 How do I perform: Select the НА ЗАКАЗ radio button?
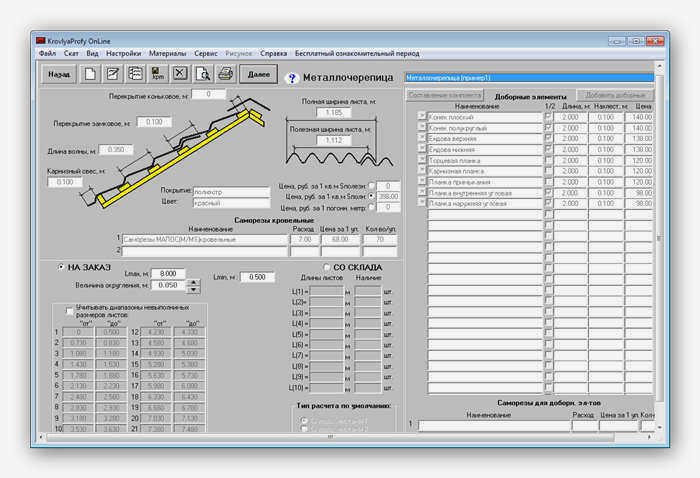pyautogui.click(x=61, y=267)
